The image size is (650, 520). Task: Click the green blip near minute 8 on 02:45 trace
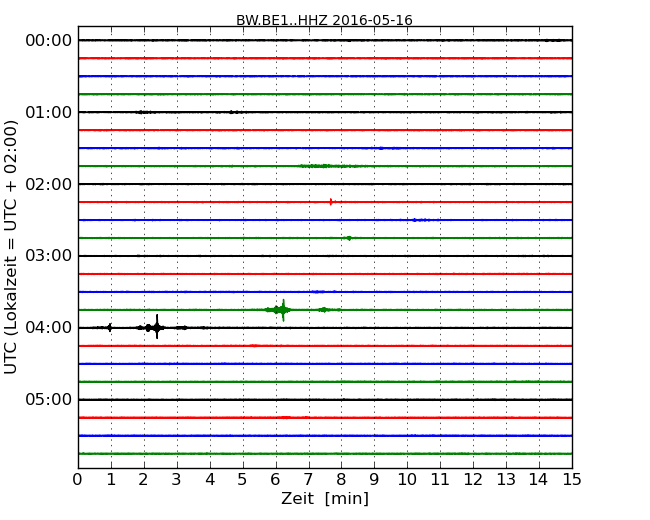(x=349, y=238)
